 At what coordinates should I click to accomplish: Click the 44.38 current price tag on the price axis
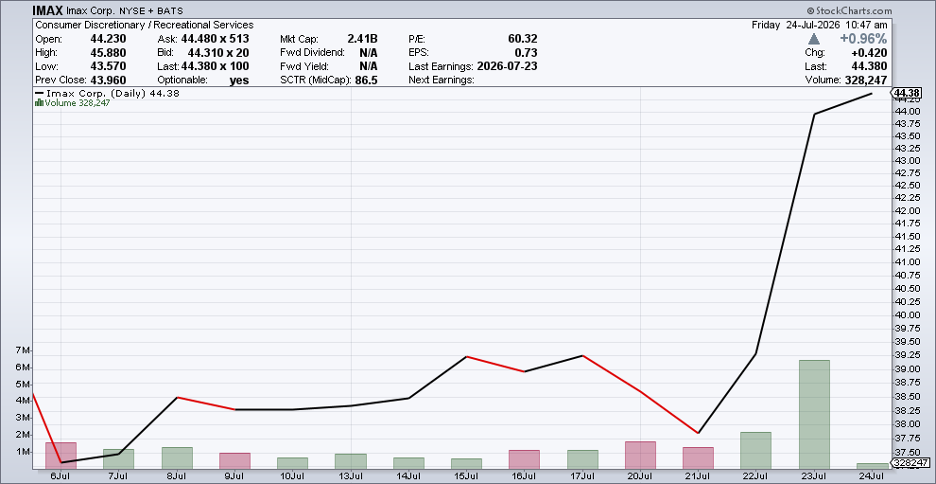(x=908, y=93)
